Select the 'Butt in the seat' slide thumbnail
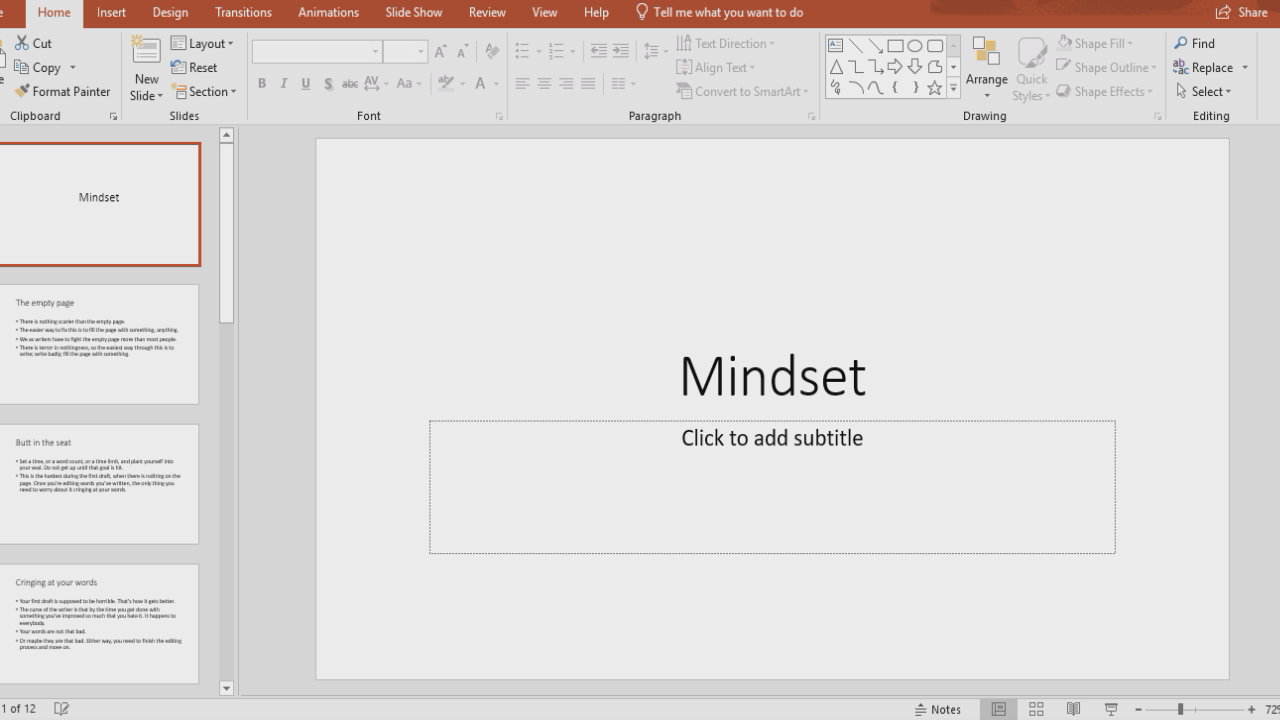The height and width of the screenshot is (720, 1280). (99, 485)
